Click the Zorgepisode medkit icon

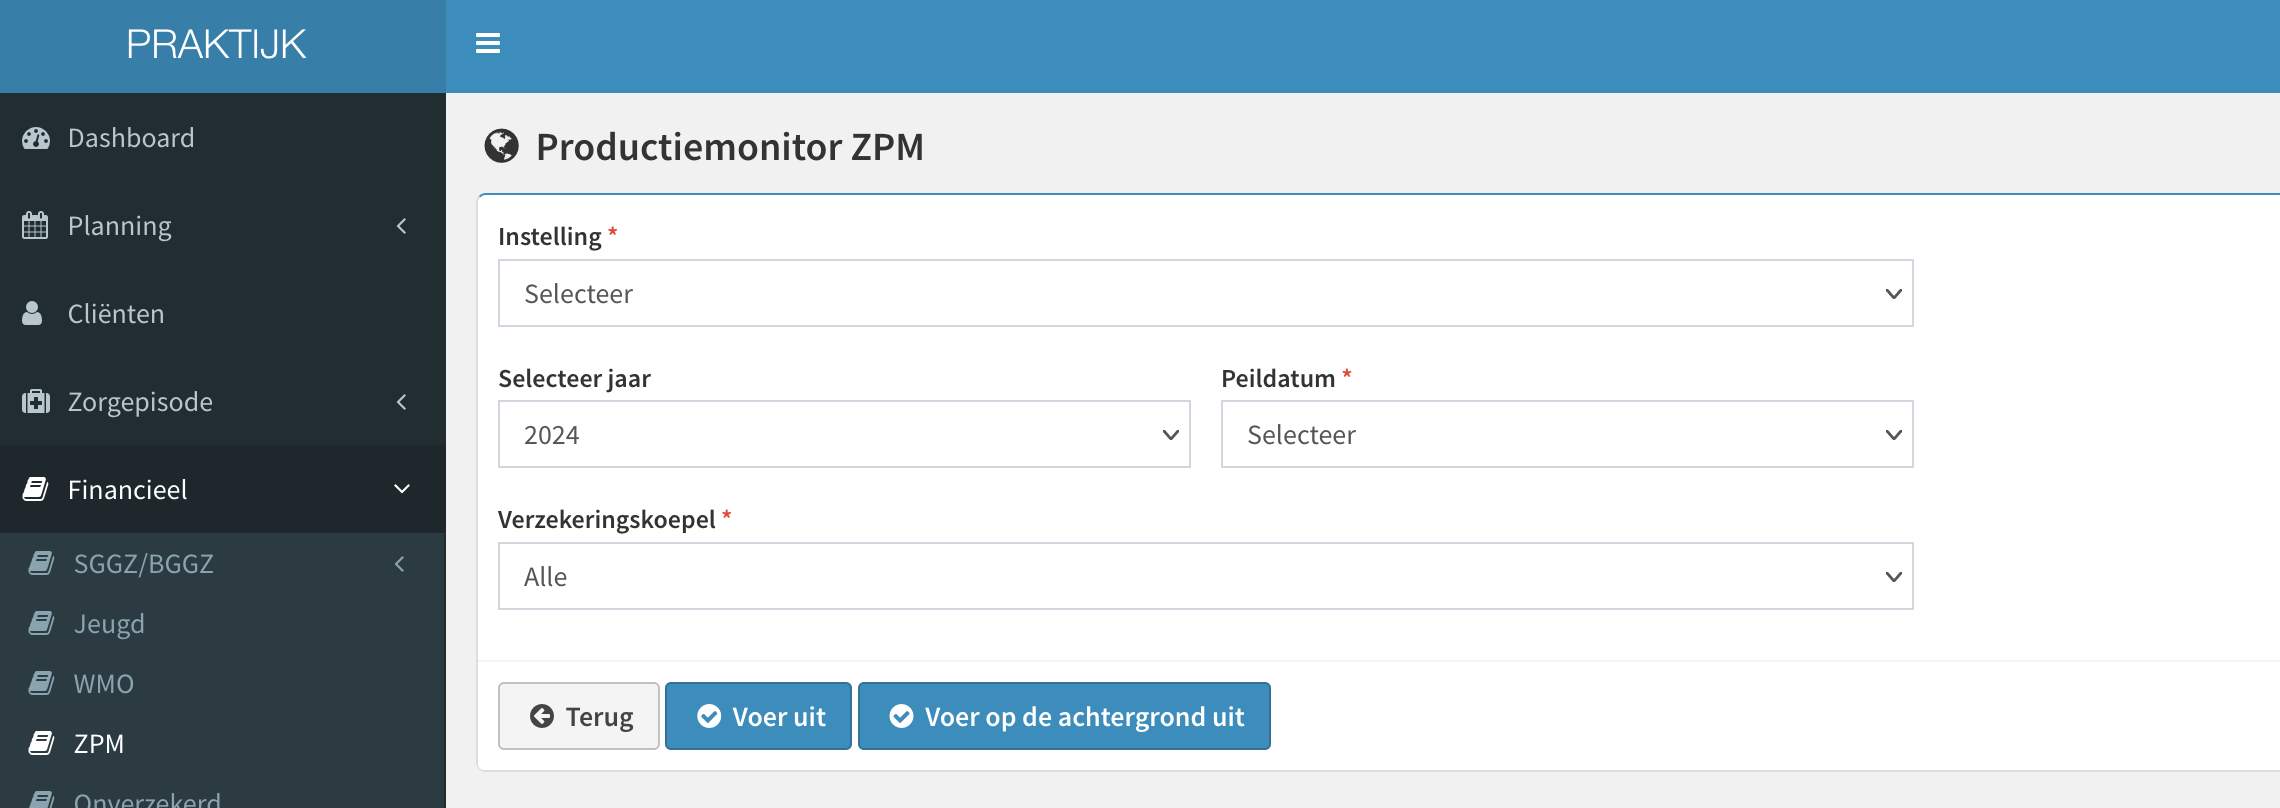pyautogui.click(x=36, y=401)
